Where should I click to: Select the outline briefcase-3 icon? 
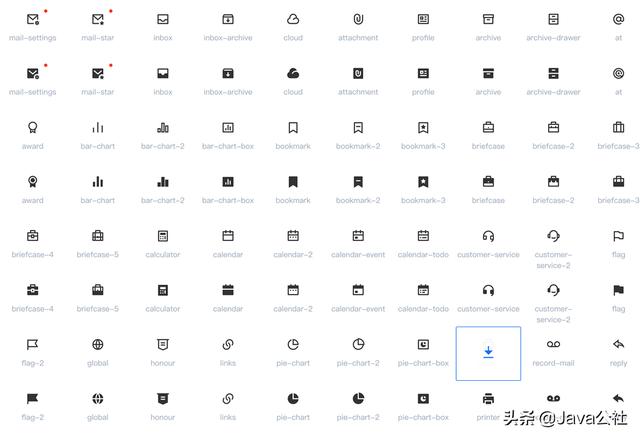click(x=618, y=128)
